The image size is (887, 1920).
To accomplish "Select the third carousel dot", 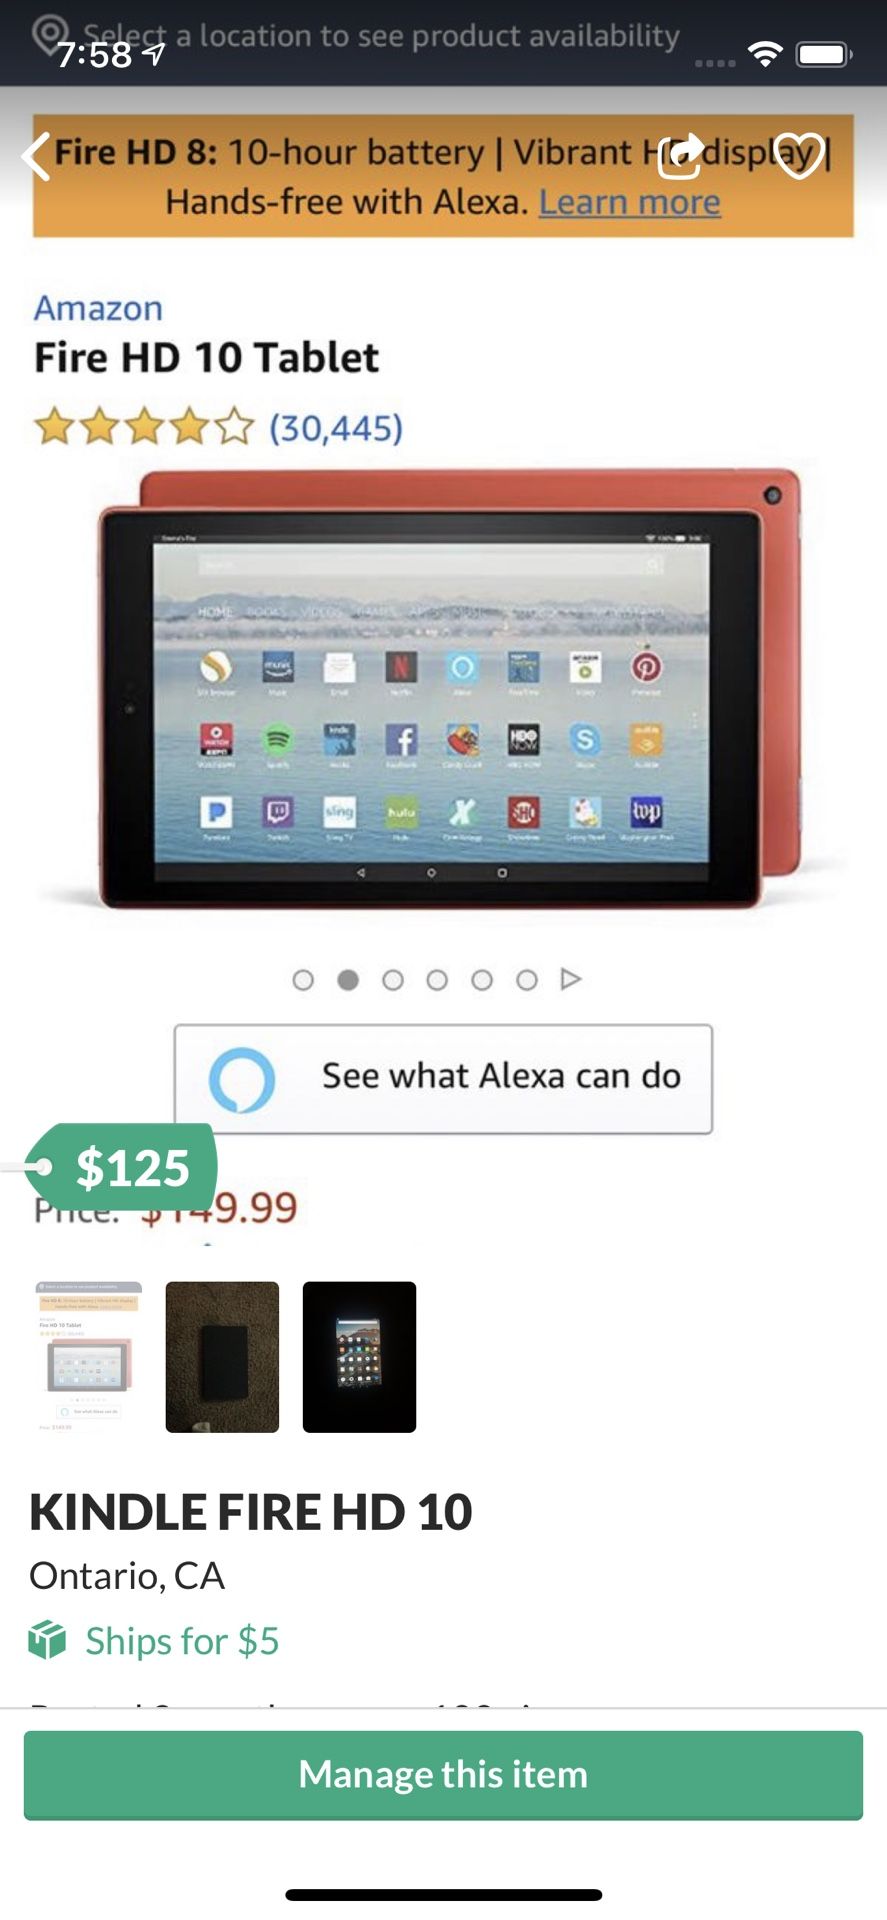I will click(x=393, y=980).
